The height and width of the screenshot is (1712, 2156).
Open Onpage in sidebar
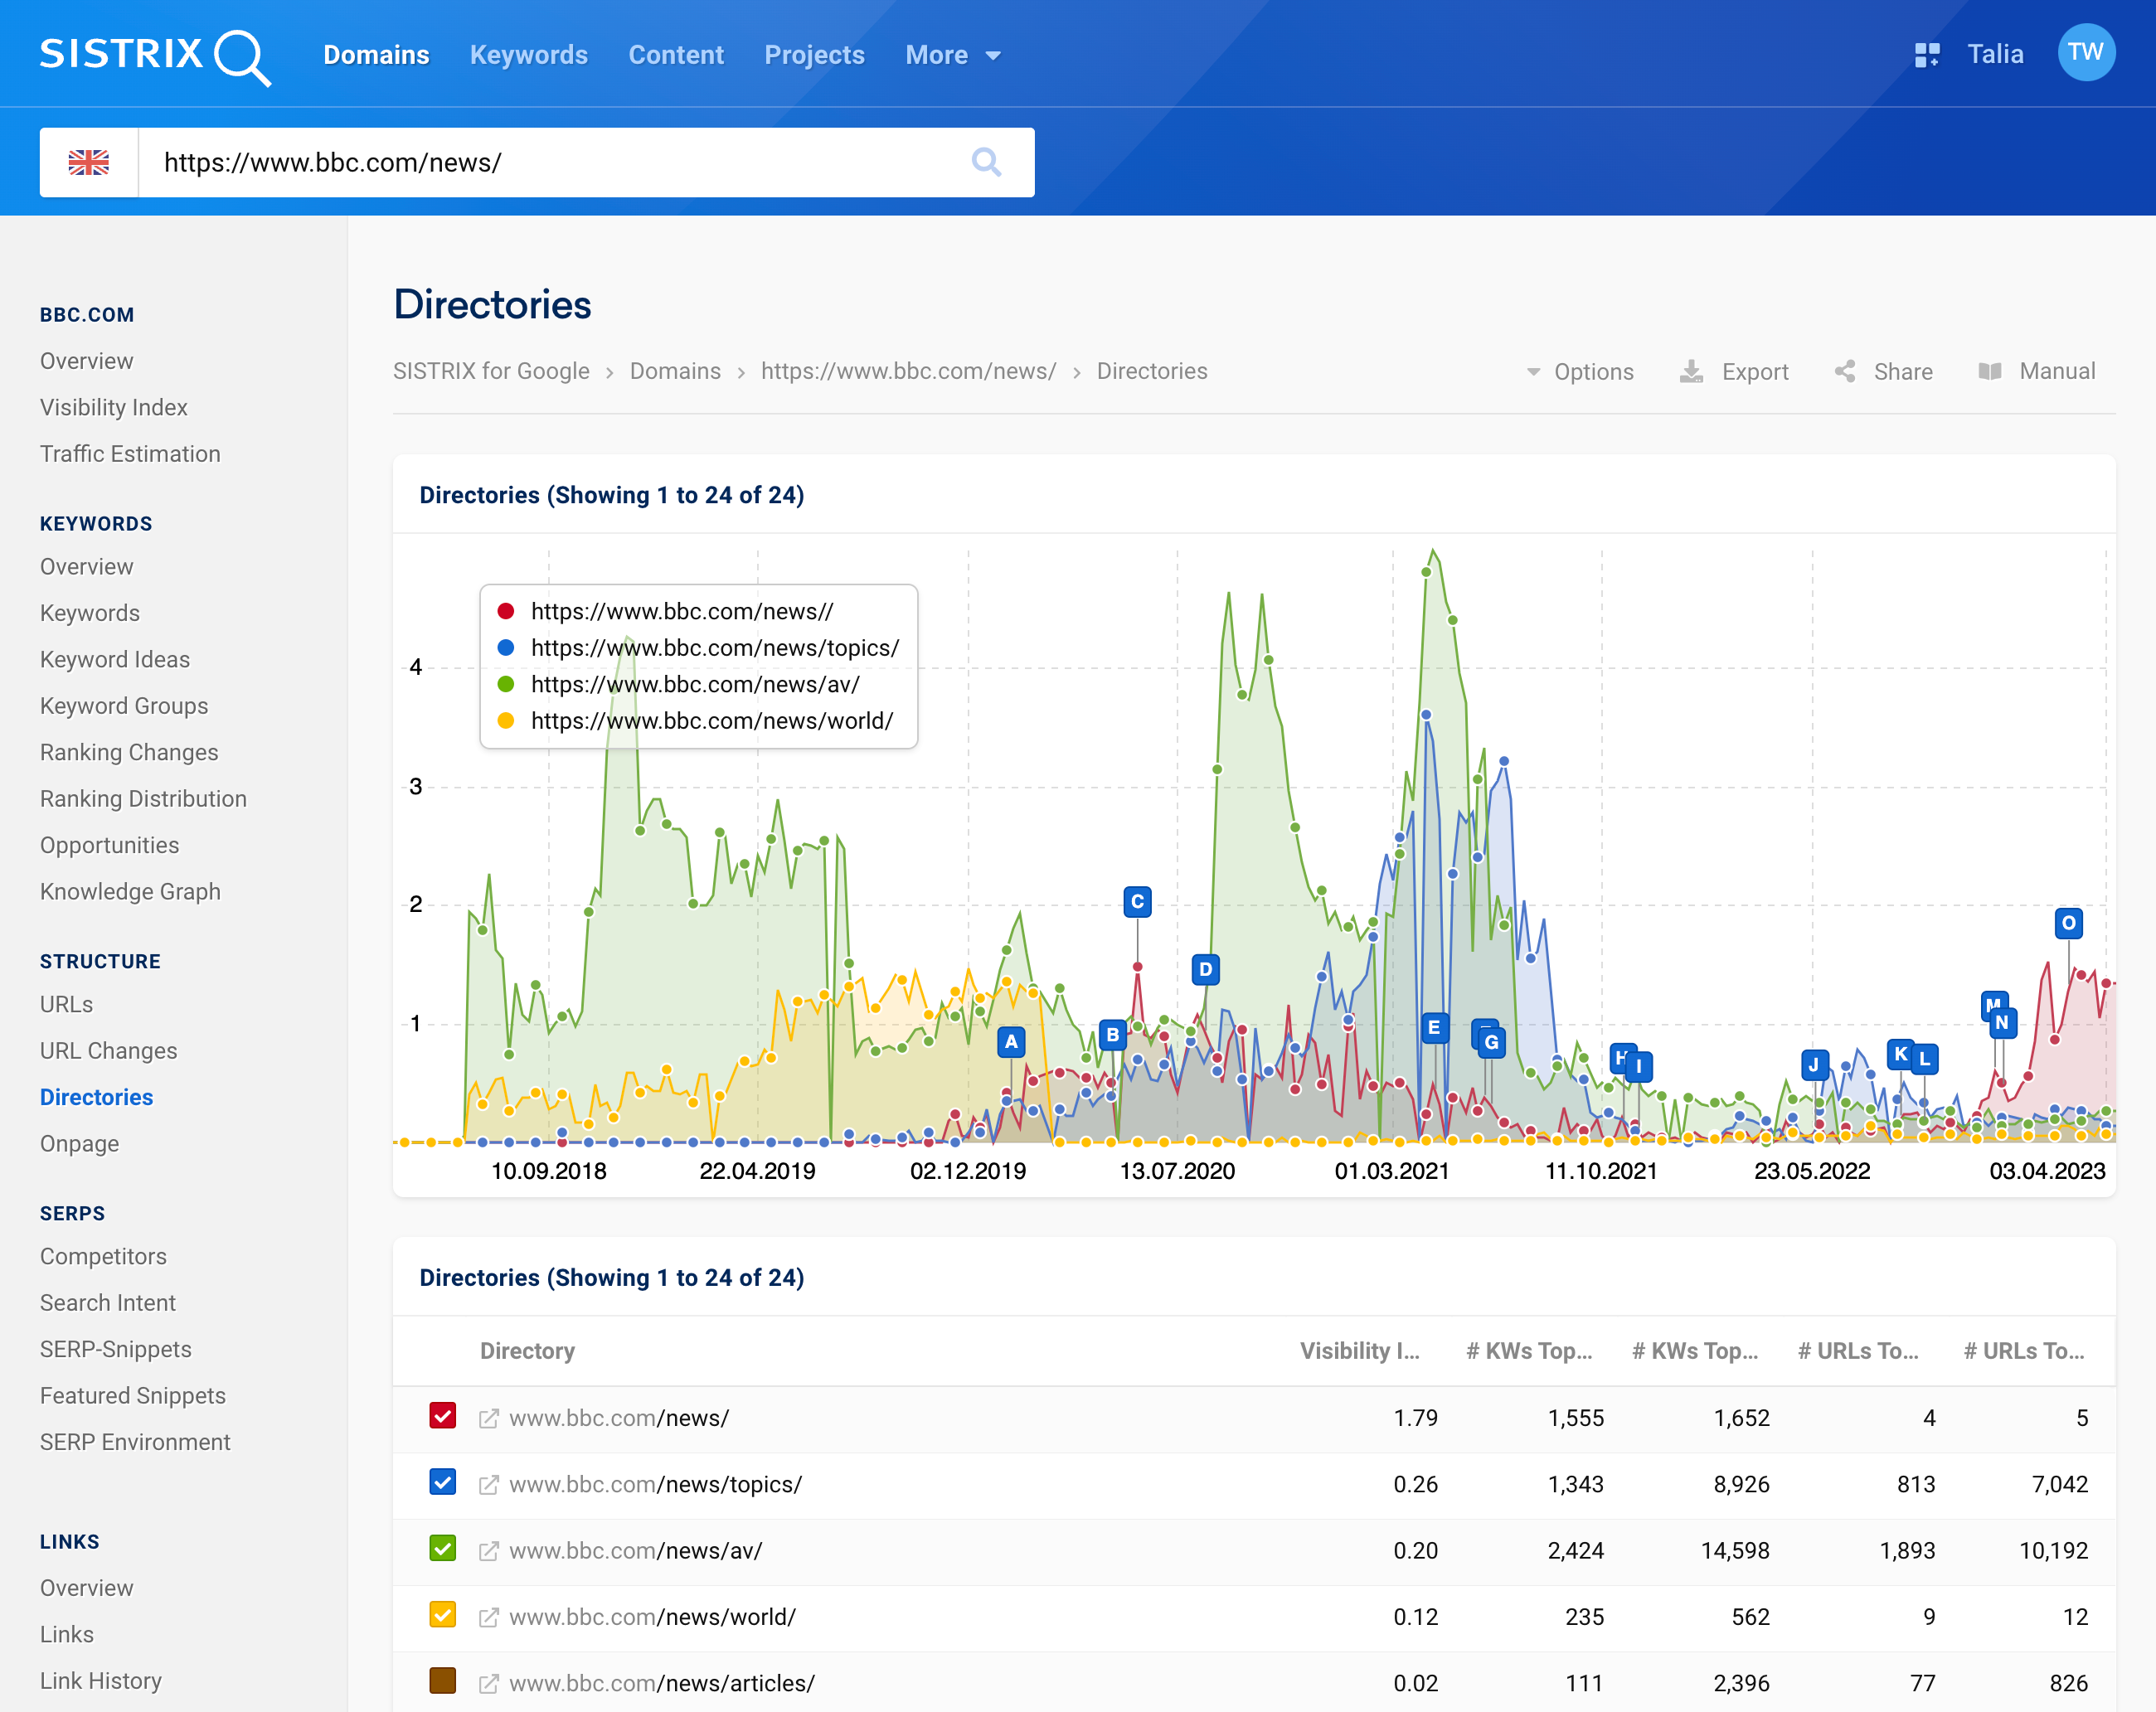coord(79,1143)
